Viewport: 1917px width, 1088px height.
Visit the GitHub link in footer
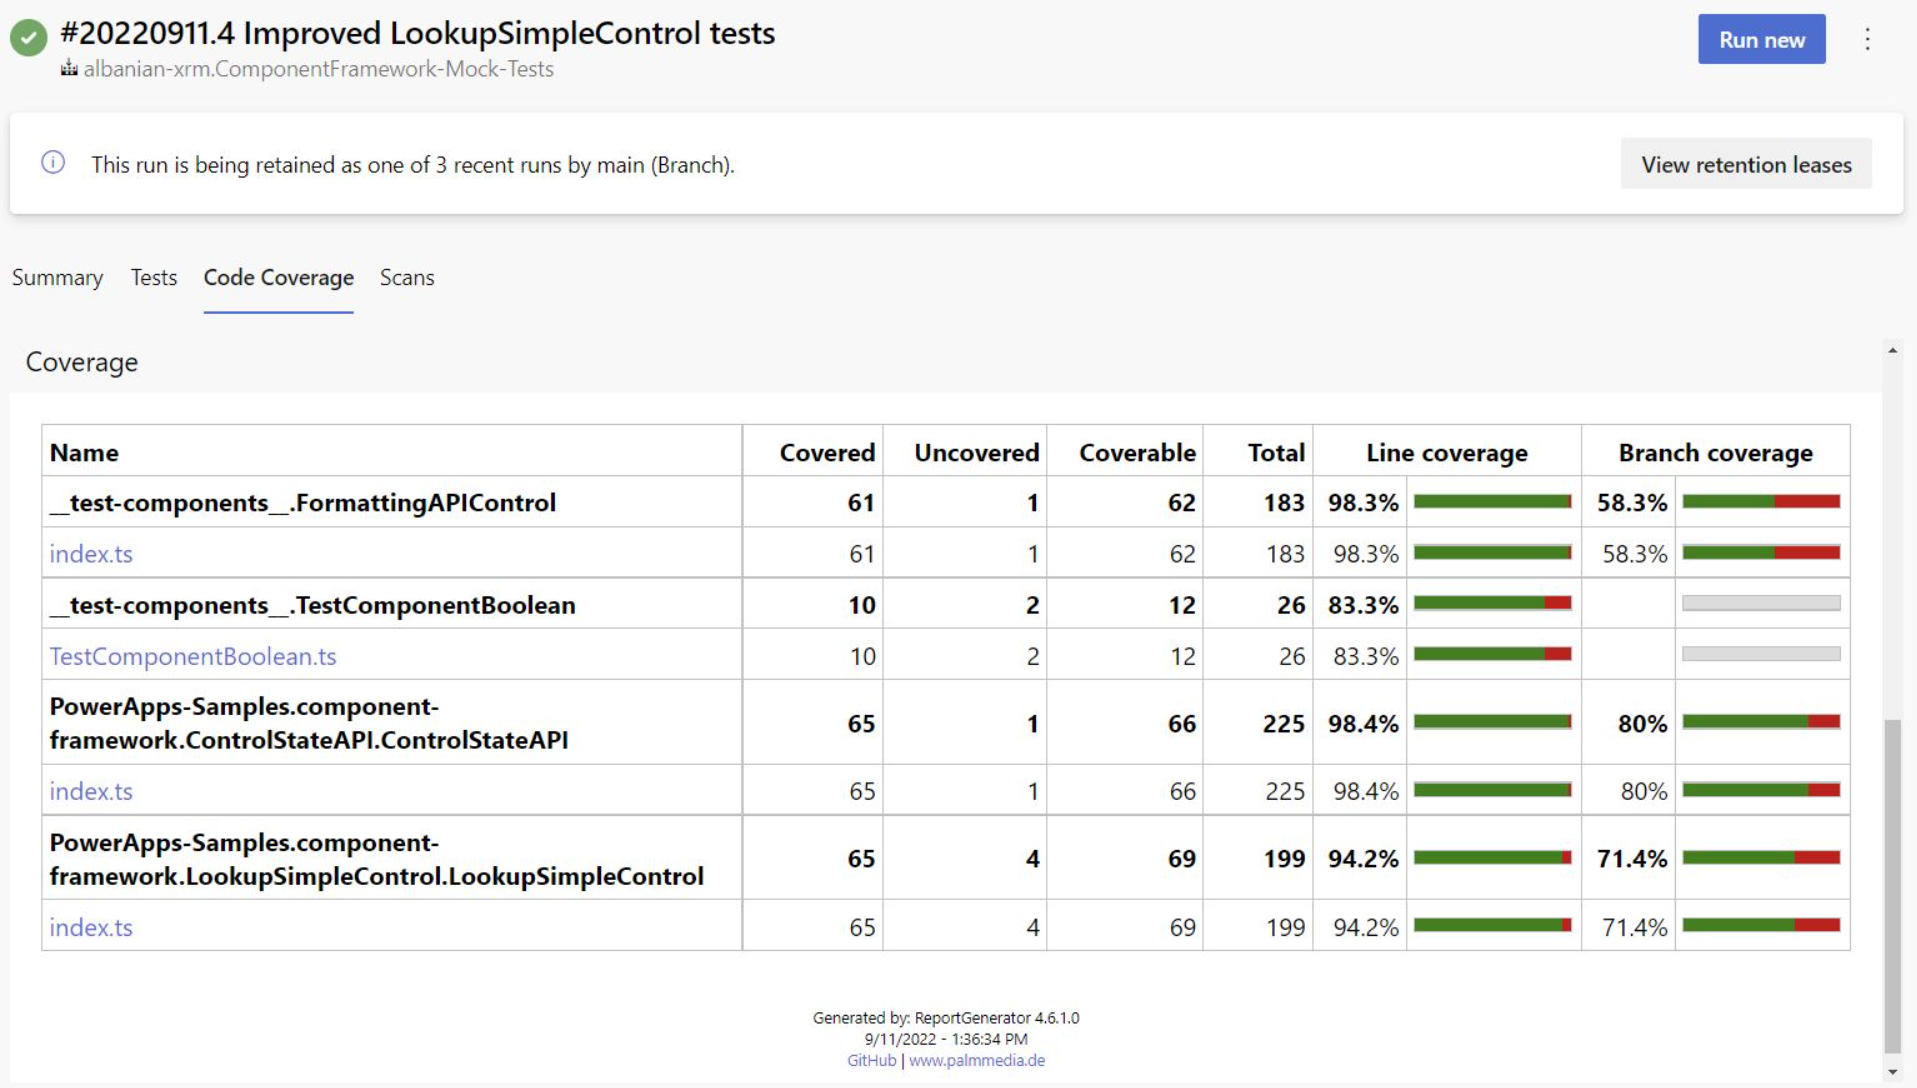click(x=871, y=1060)
